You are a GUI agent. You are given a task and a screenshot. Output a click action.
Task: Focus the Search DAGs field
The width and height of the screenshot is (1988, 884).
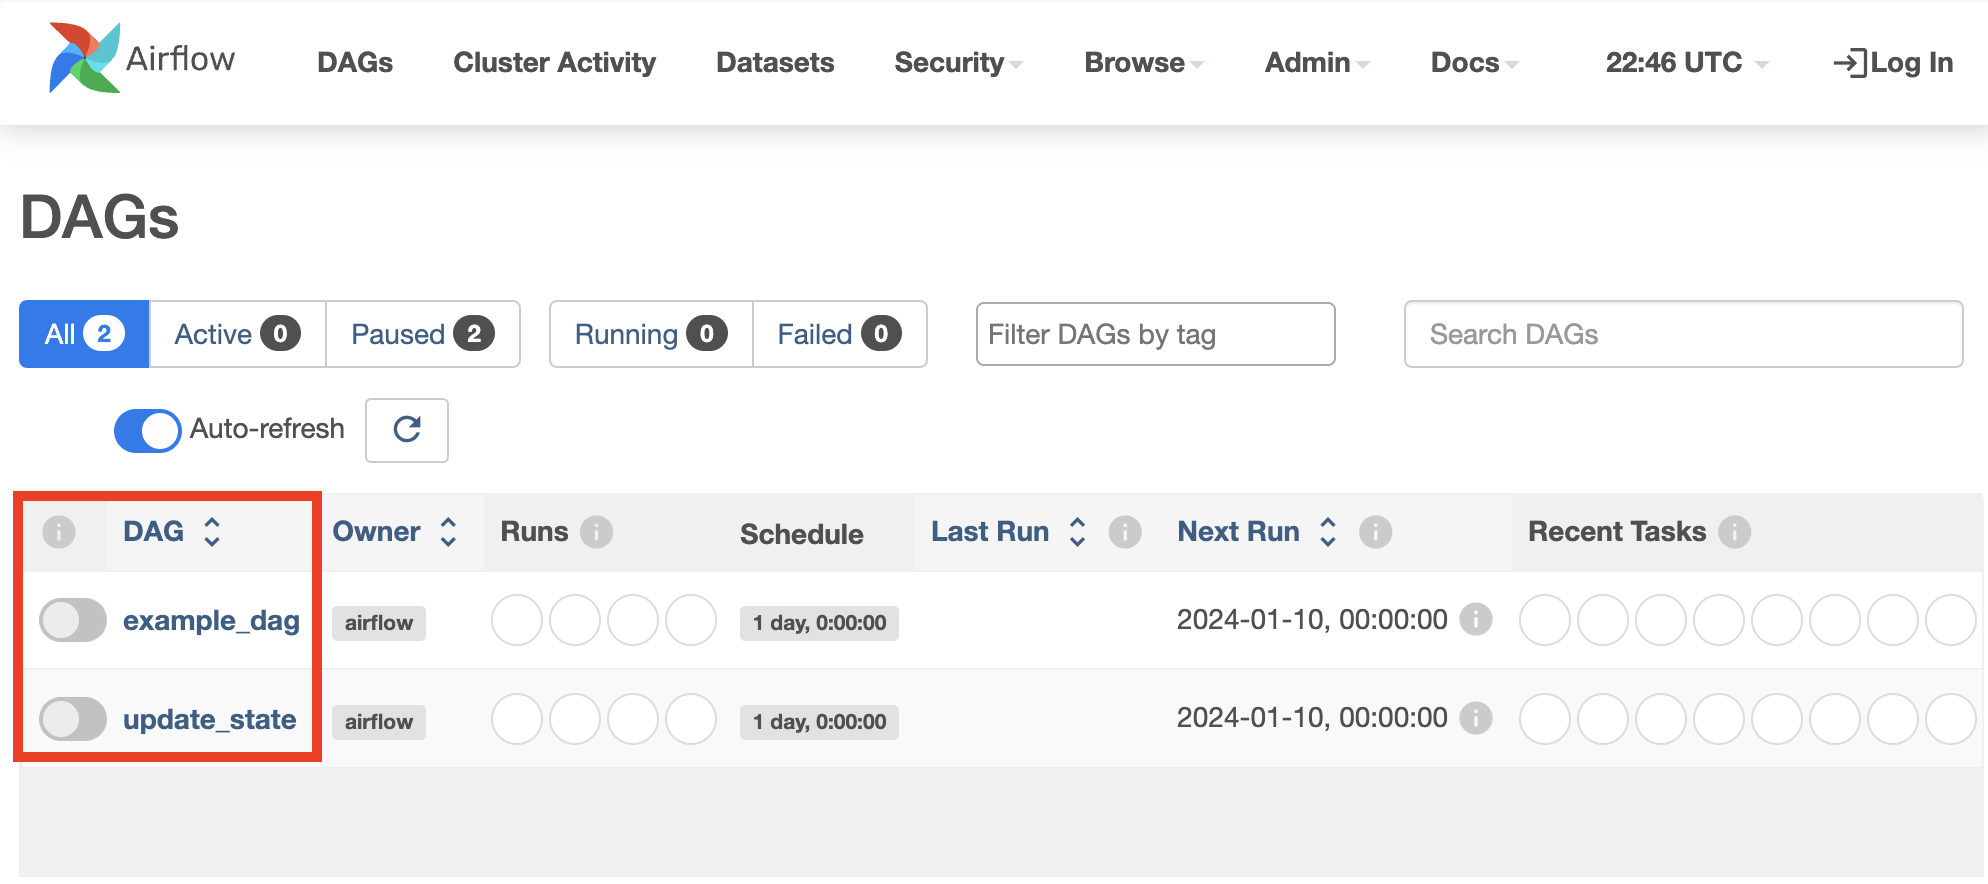[1684, 334]
